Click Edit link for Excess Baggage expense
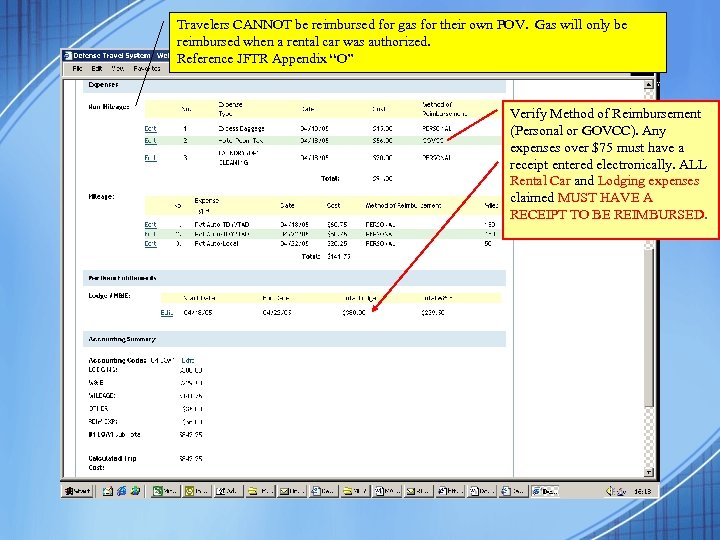The image size is (720, 540). (x=150, y=129)
